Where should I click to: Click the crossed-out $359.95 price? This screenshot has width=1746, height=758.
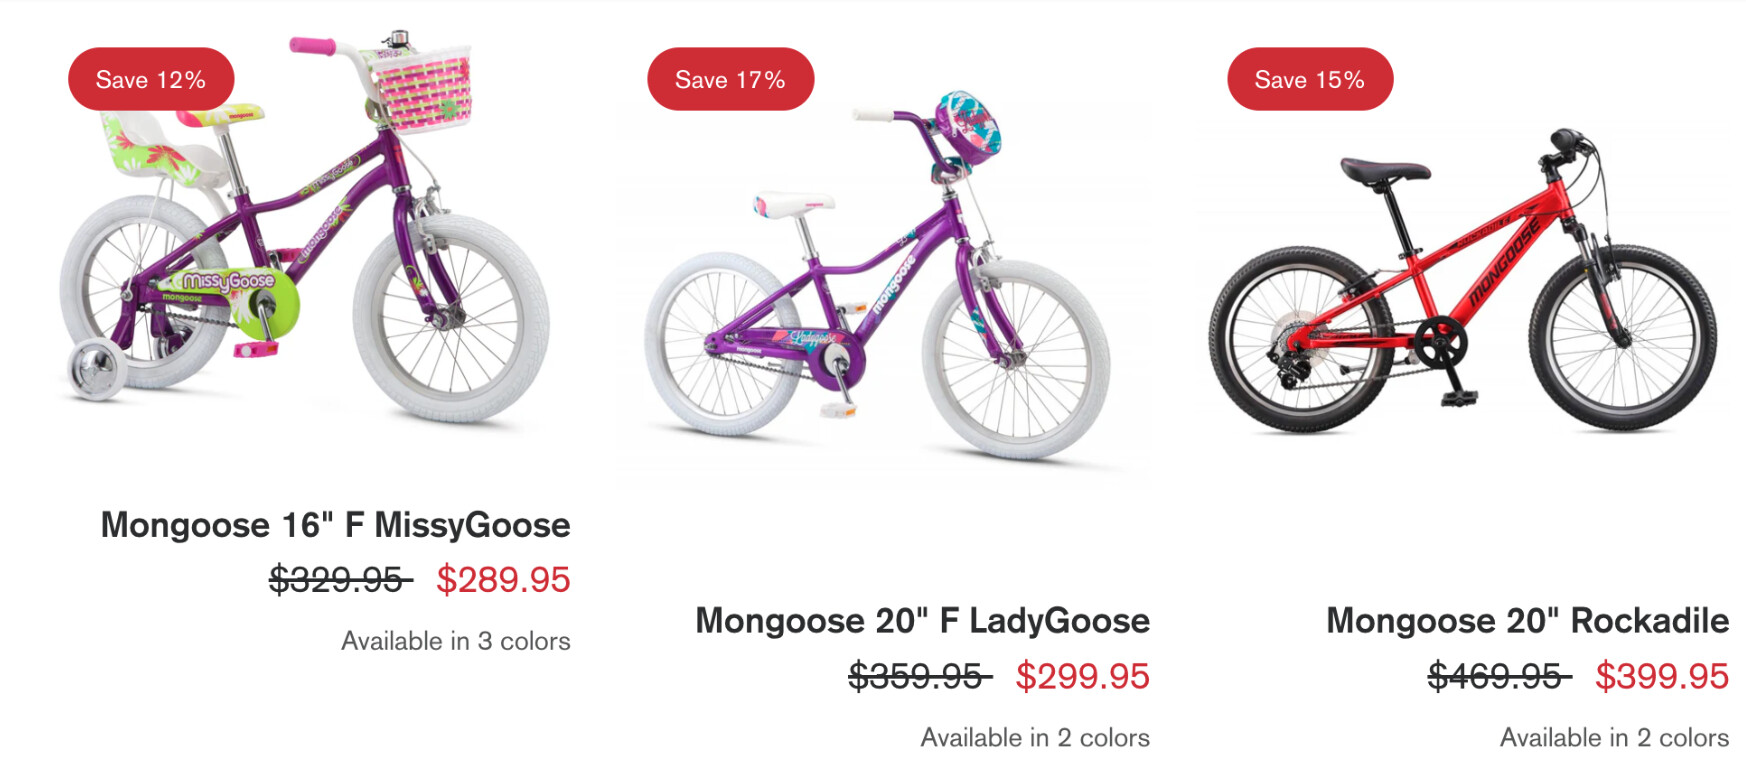[x=918, y=677]
